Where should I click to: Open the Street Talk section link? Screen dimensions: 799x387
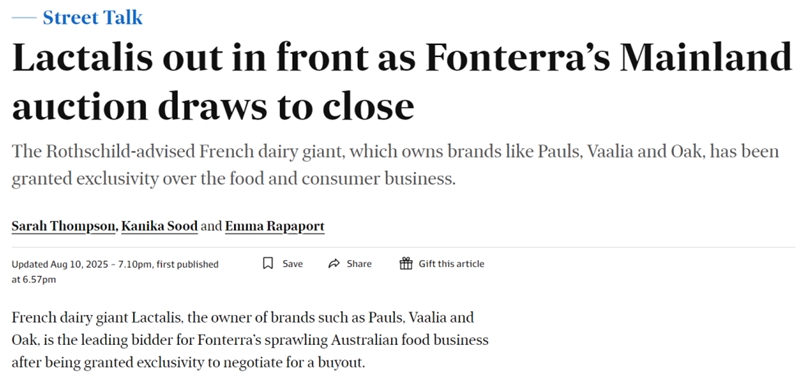pos(92,18)
